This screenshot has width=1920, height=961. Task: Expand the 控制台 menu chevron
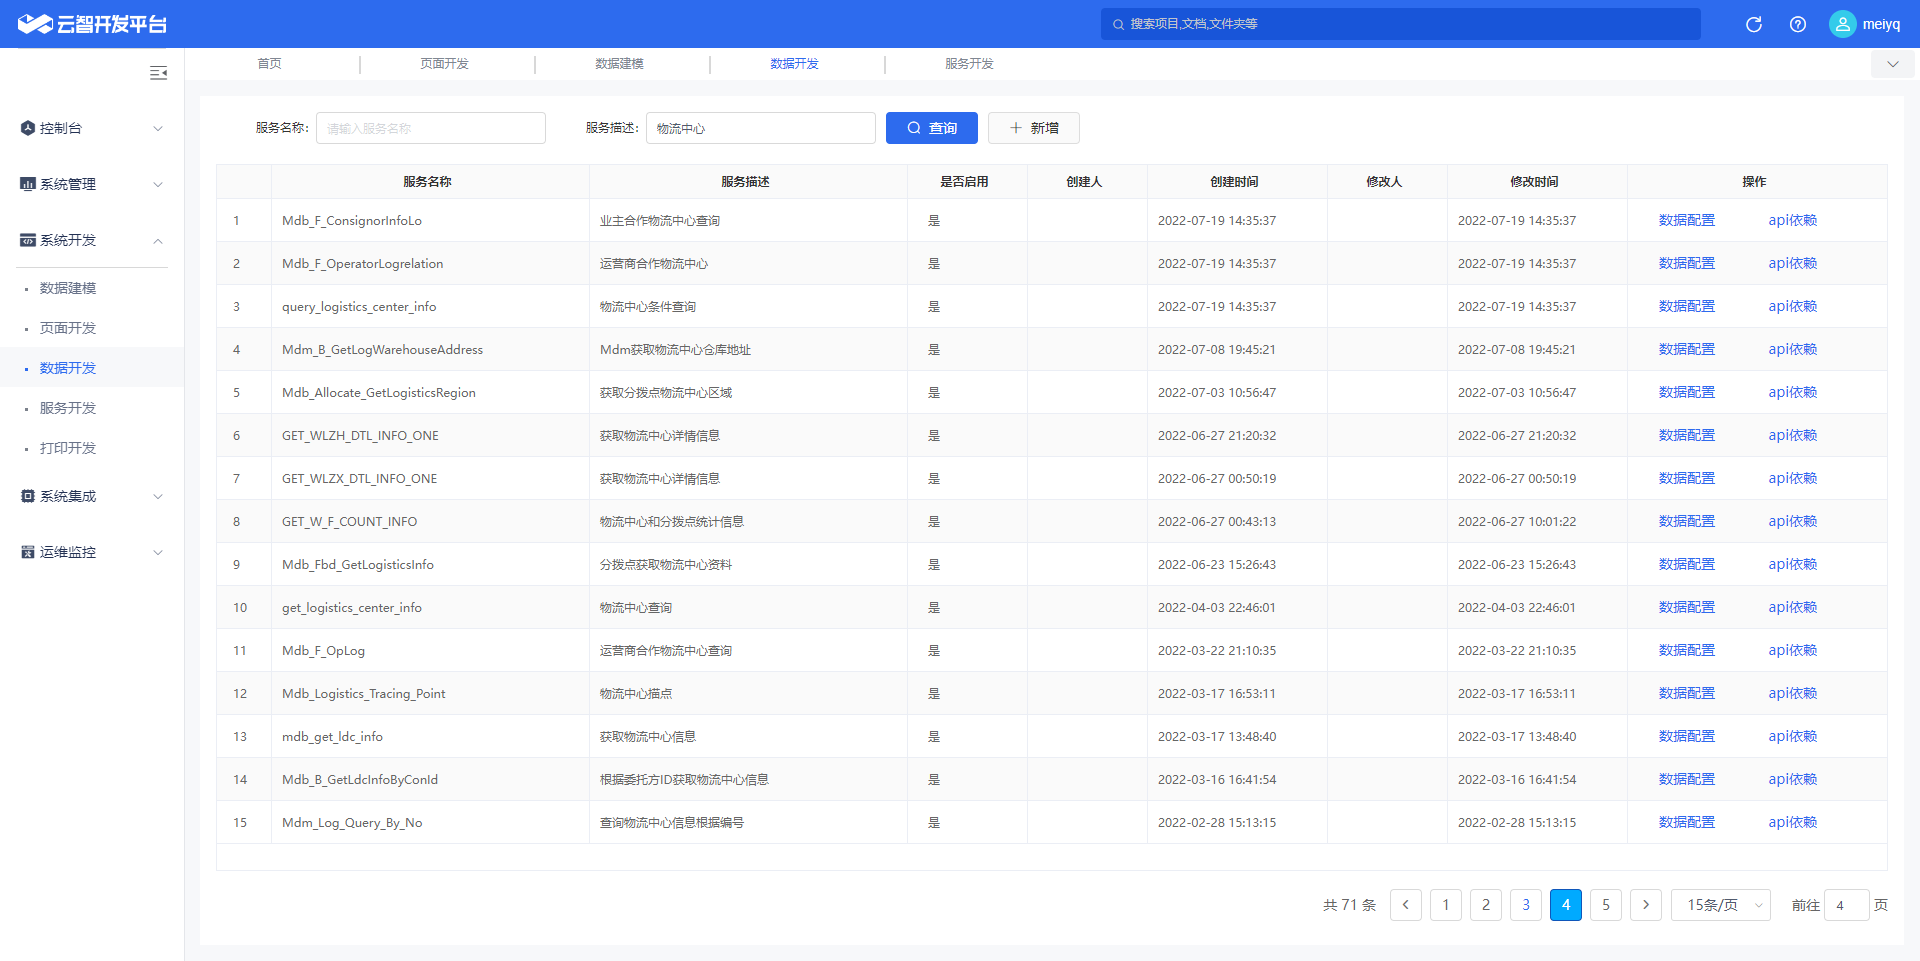coord(157,128)
